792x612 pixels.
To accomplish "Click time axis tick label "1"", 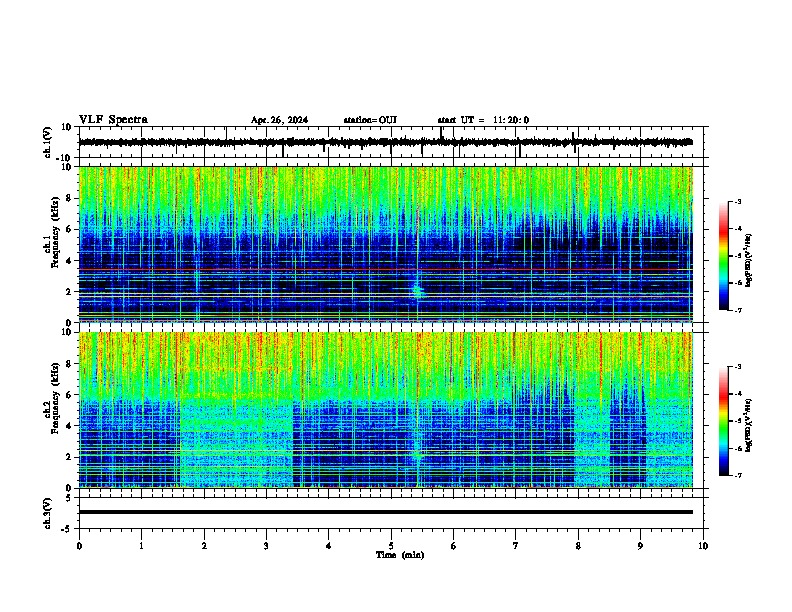I will (141, 546).
